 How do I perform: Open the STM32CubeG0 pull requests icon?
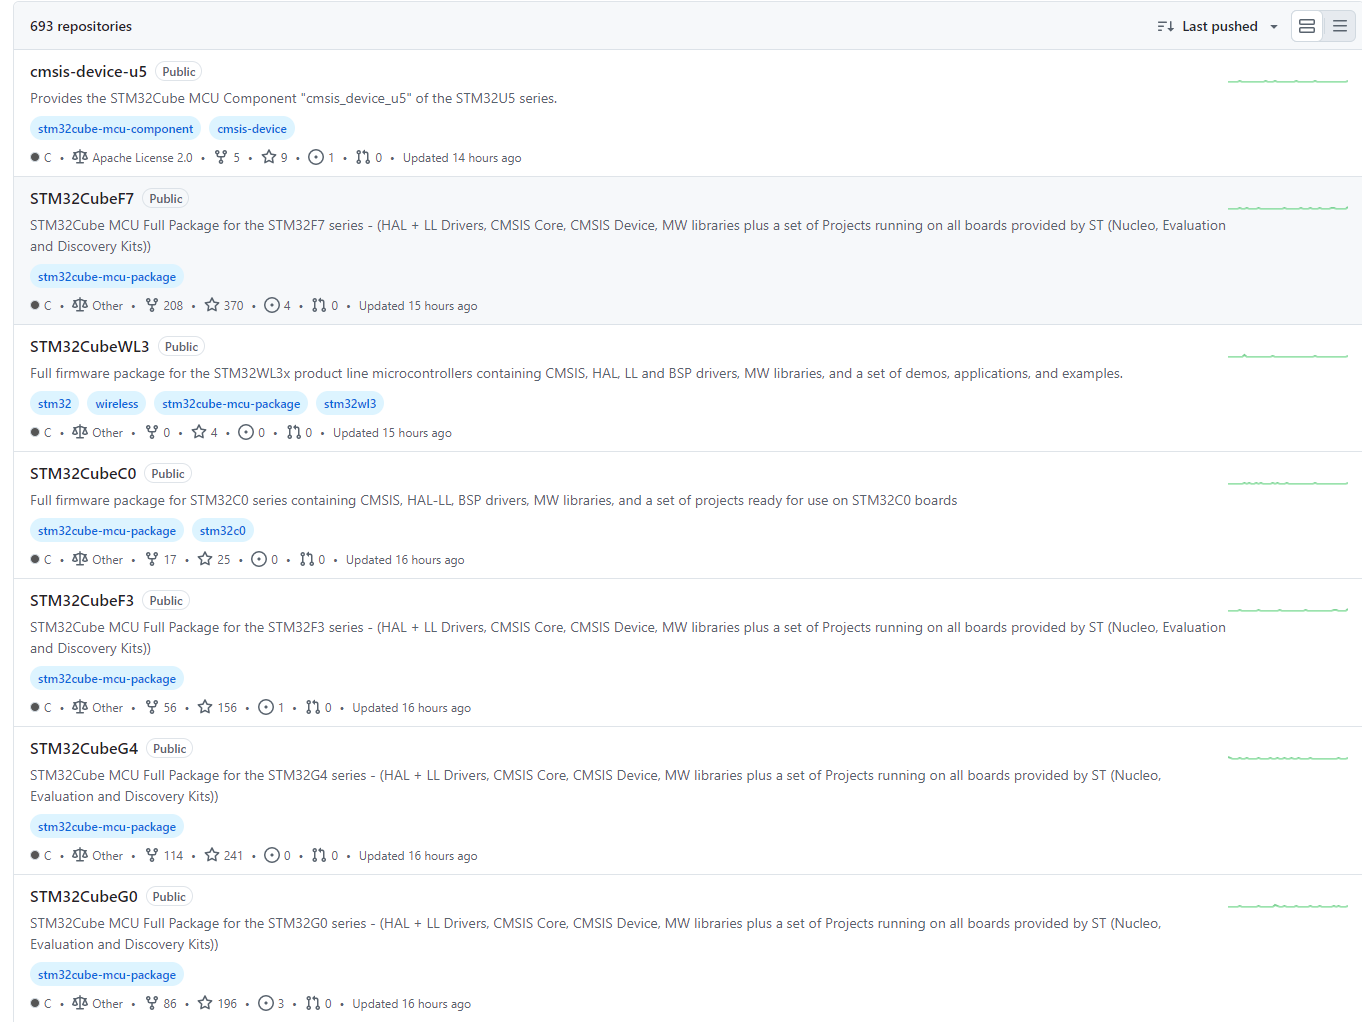[313, 1003]
